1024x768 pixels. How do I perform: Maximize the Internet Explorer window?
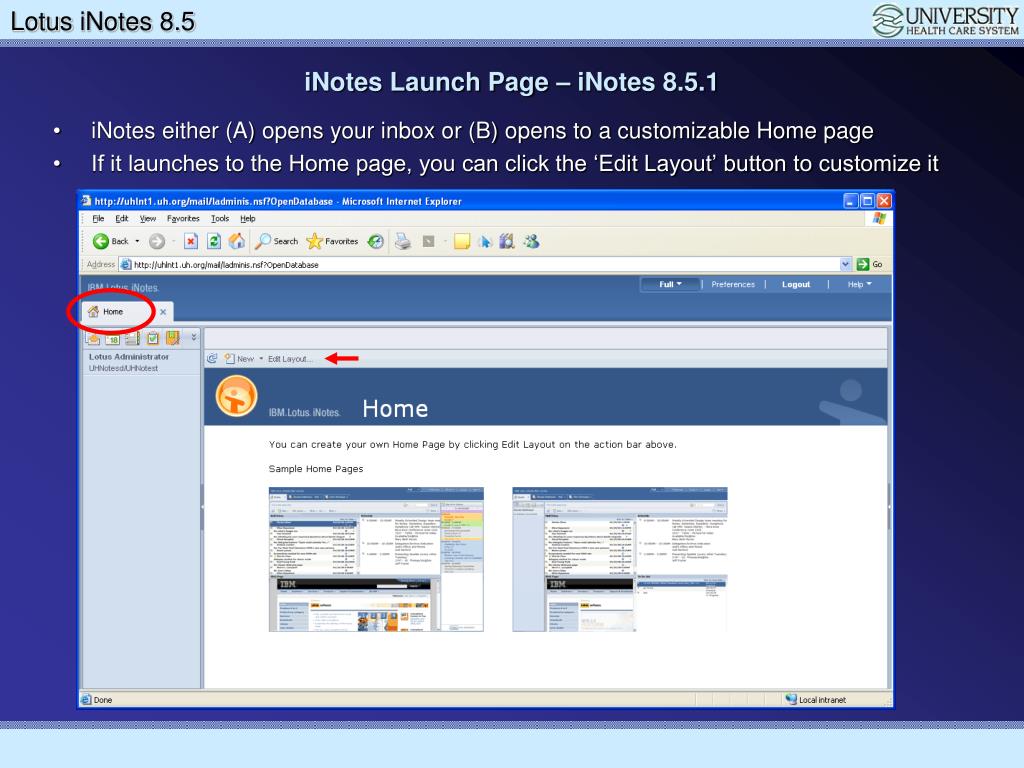pos(867,201)
